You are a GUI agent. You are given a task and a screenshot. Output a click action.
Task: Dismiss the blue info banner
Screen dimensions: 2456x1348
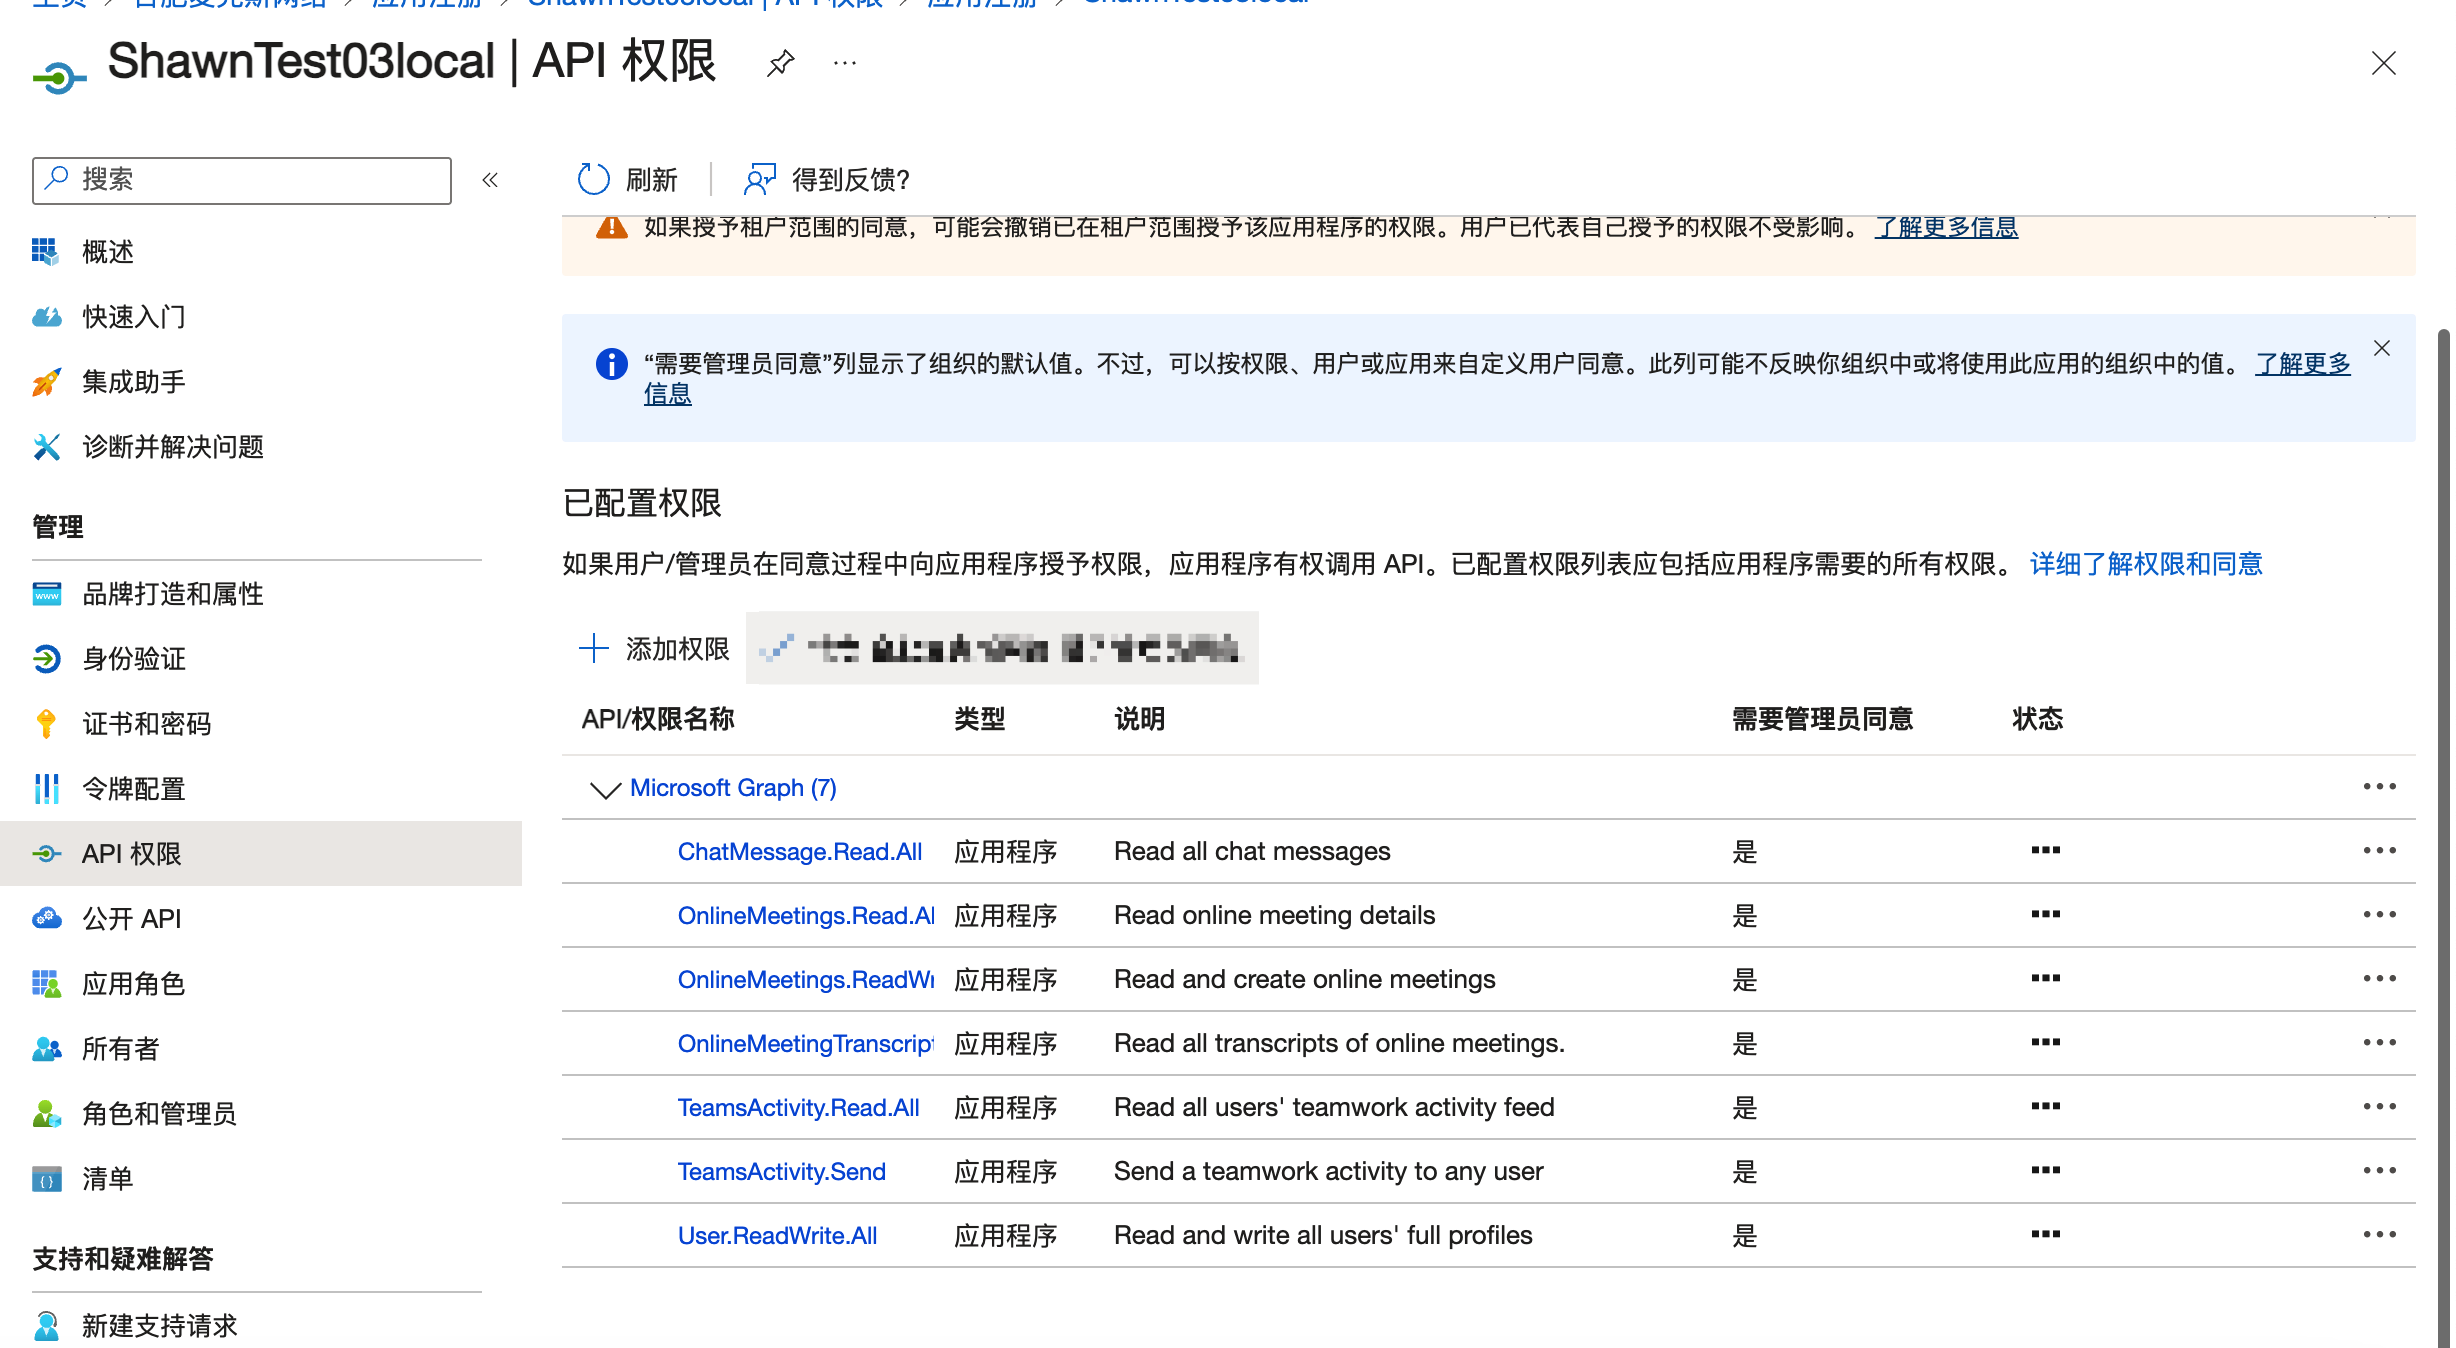tap(2381, 348)
